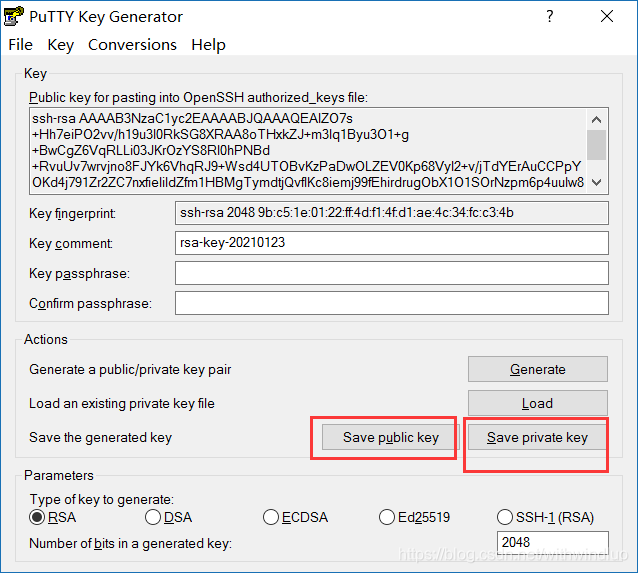This screenshot has height=573, width=638.
Task: Click the Key comment field
Action: click(x=392, y=243)
